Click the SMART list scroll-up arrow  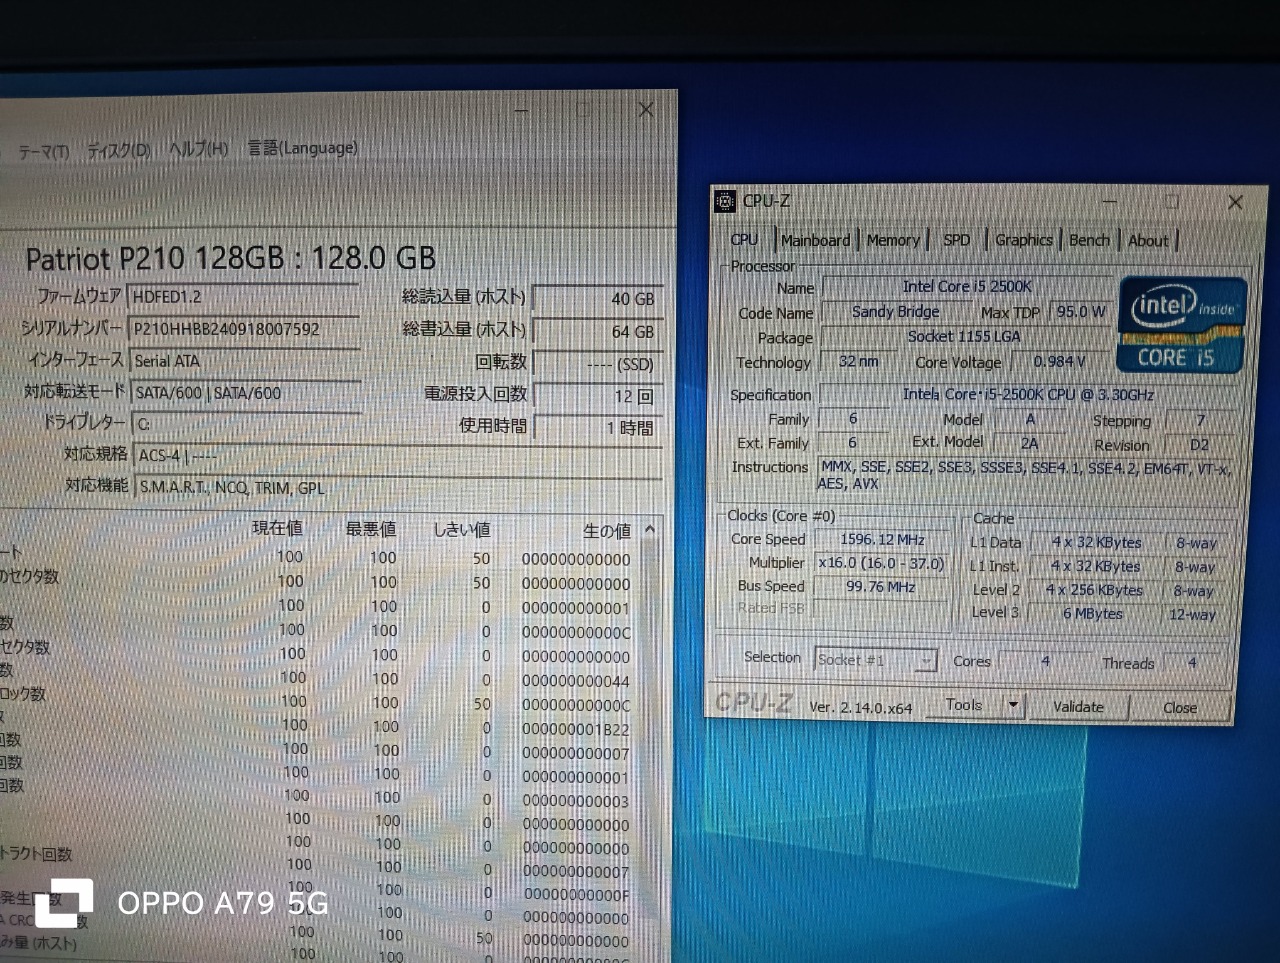(650, 529)
